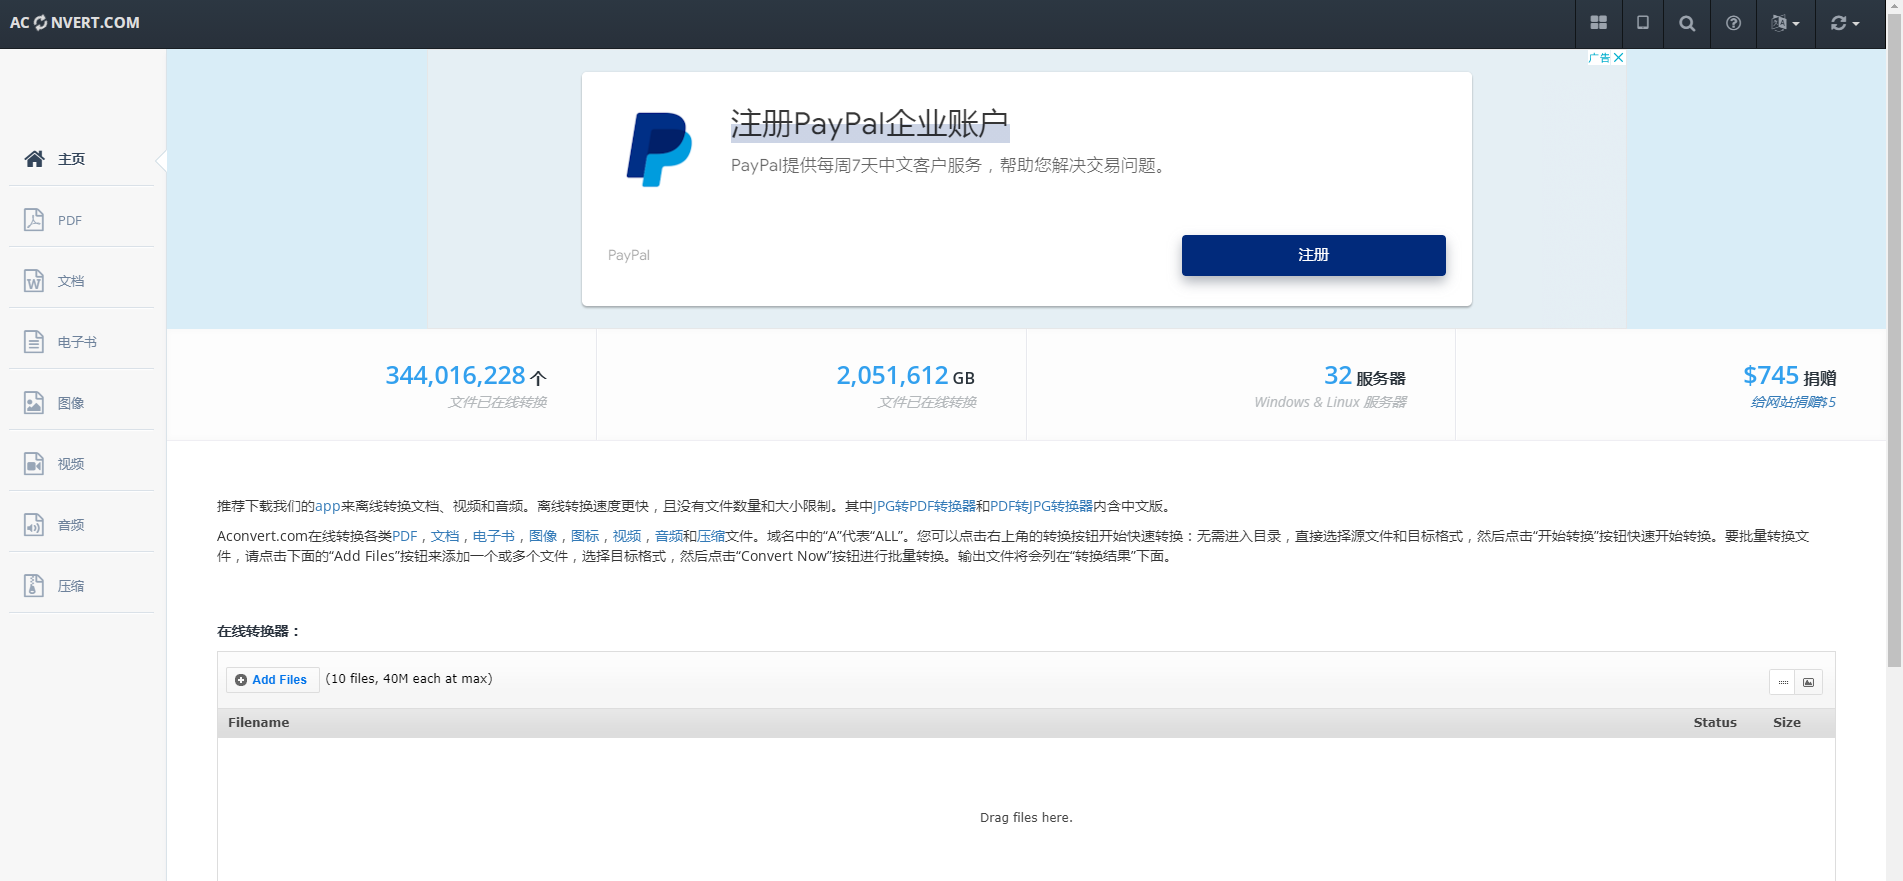Viewport: 1903px width, 881px height.
Task: Open the search magnifier icon
Action: (1687, 23)
